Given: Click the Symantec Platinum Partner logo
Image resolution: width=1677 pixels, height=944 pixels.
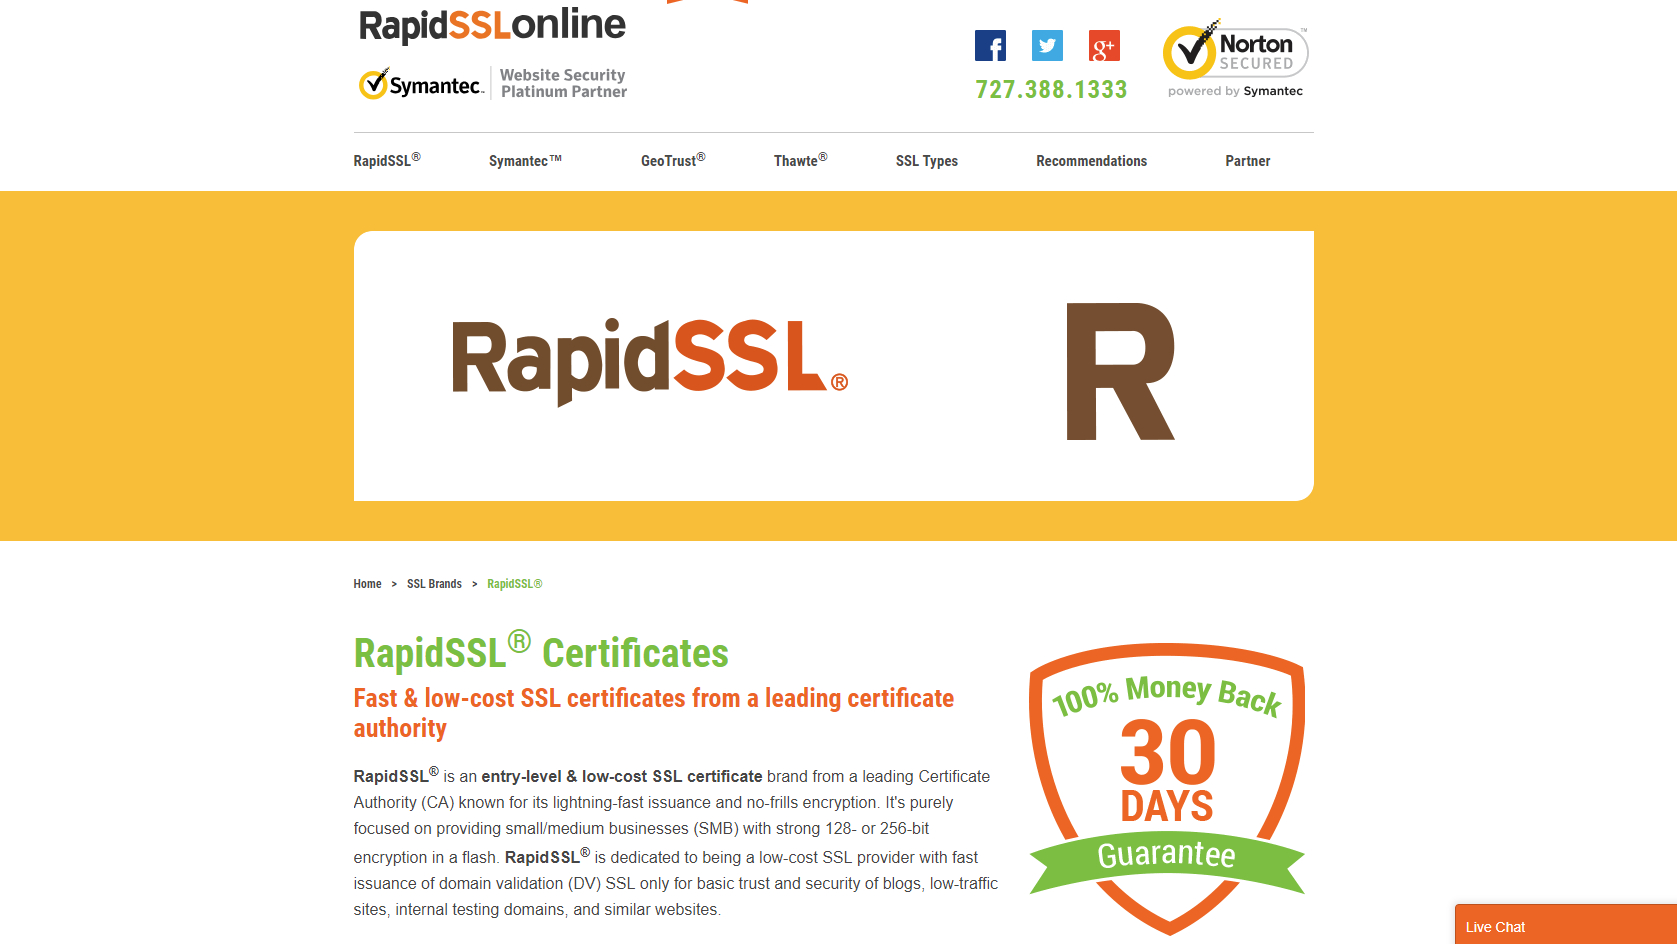Looking at the screenshot, I should 492,84.
